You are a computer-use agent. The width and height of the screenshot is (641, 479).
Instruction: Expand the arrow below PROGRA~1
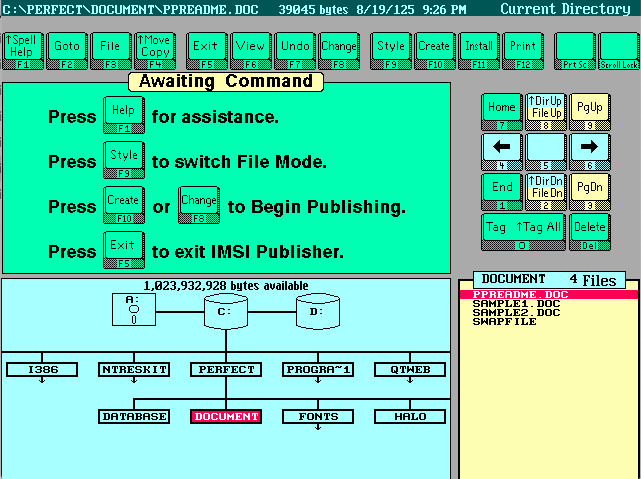coord(318,380)
